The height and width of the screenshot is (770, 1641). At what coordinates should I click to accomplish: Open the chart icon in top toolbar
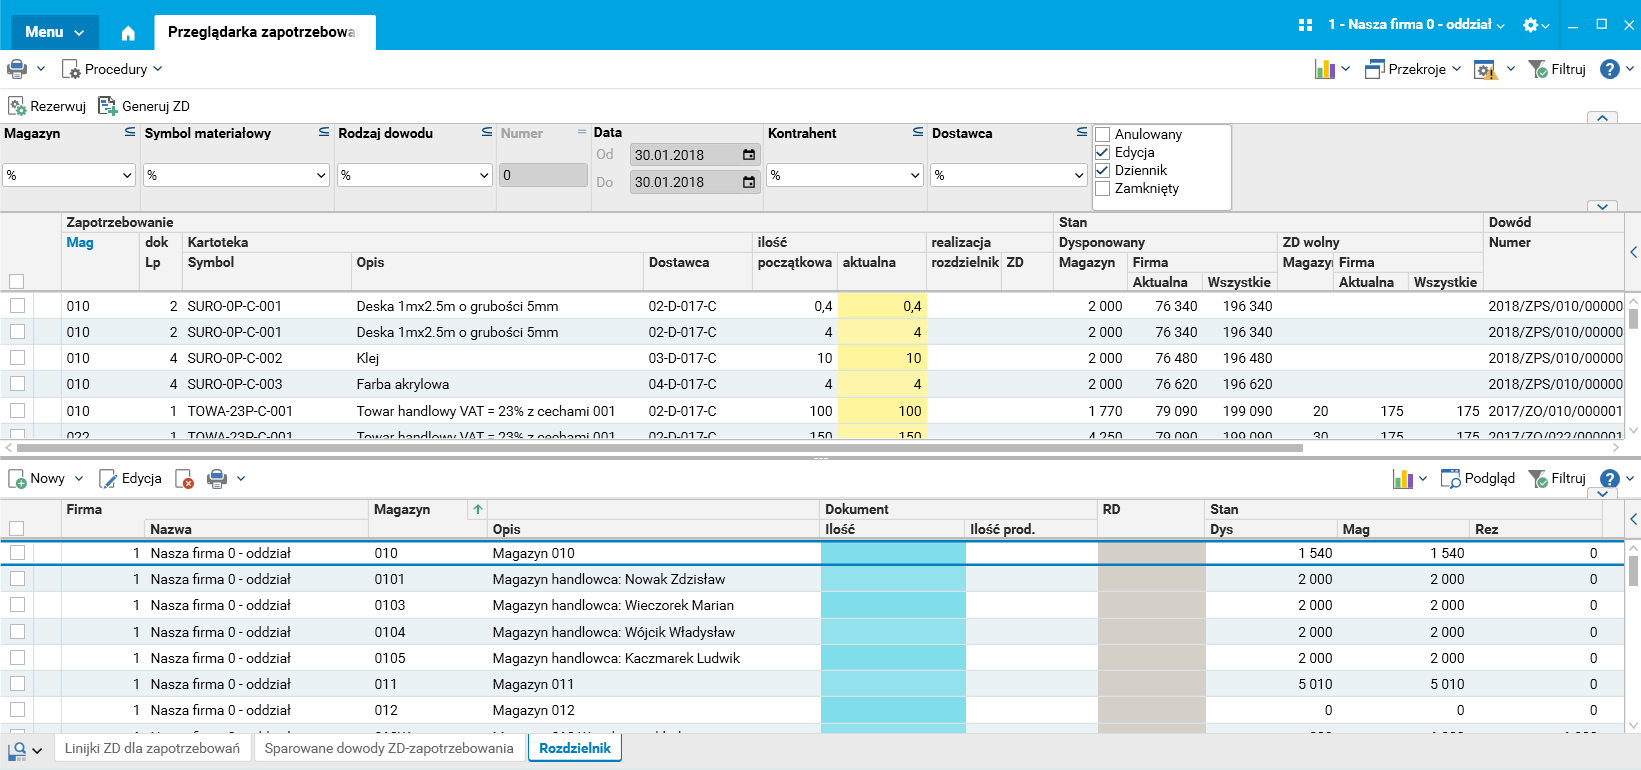point(1324,69)
